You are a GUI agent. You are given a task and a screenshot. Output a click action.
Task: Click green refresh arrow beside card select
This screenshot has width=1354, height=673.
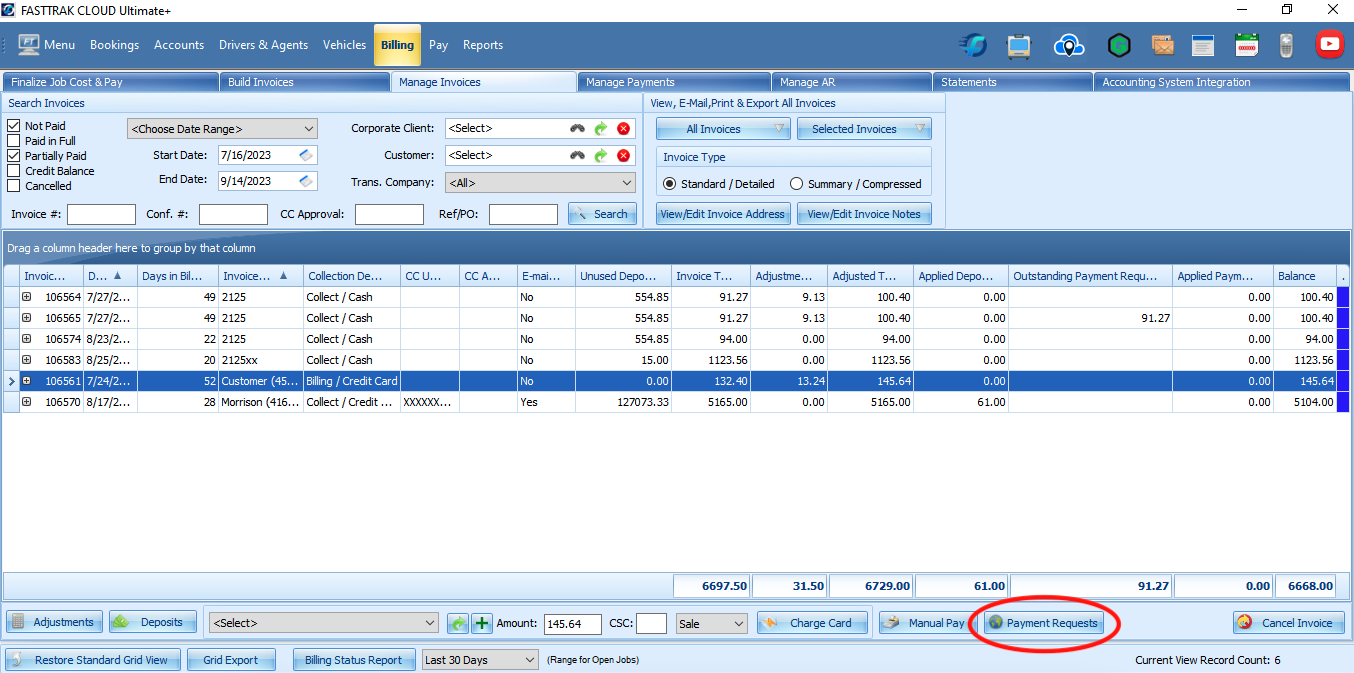[457, 623]
